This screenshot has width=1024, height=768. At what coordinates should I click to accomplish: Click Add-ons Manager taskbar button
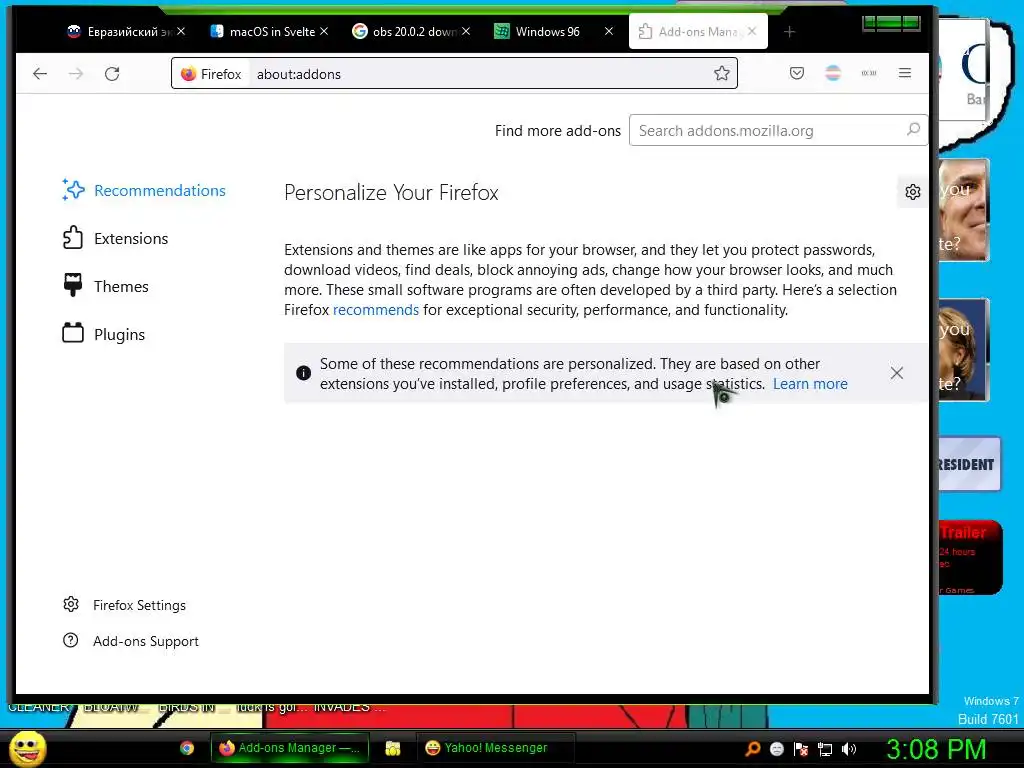(x=290, y=748)
